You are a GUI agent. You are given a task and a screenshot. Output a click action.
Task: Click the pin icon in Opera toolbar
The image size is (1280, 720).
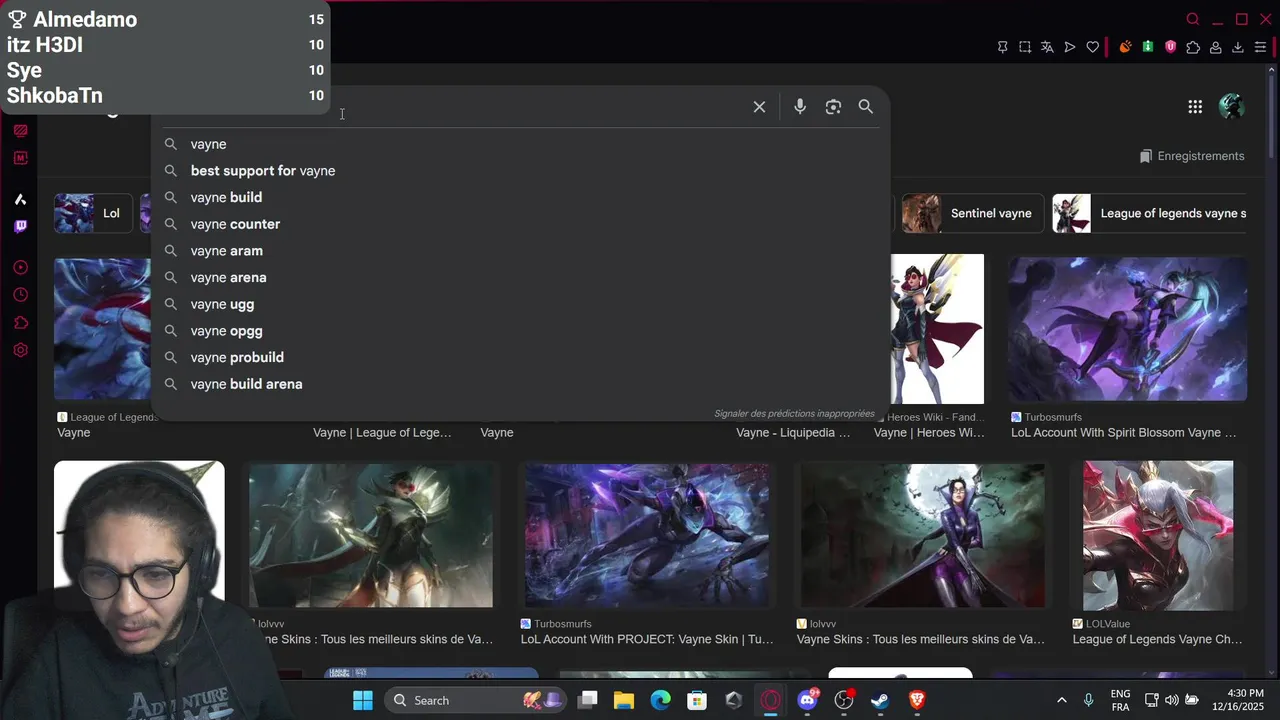coord(1002,47)
